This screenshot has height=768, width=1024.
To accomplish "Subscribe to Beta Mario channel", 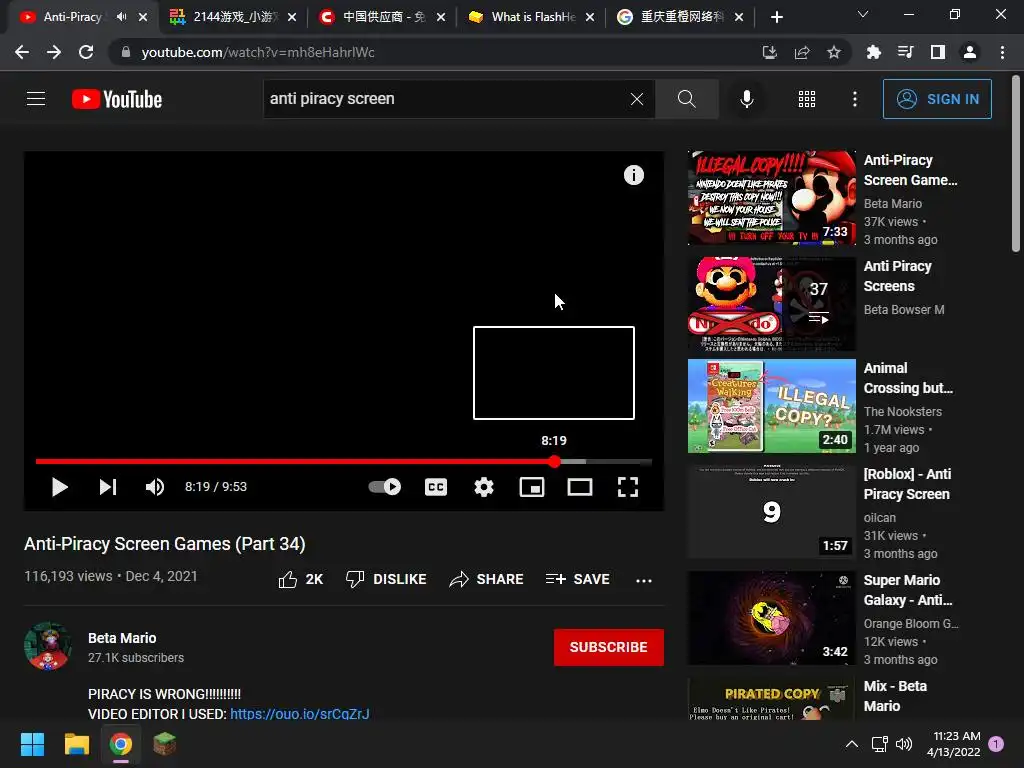I will click(609, 647).
